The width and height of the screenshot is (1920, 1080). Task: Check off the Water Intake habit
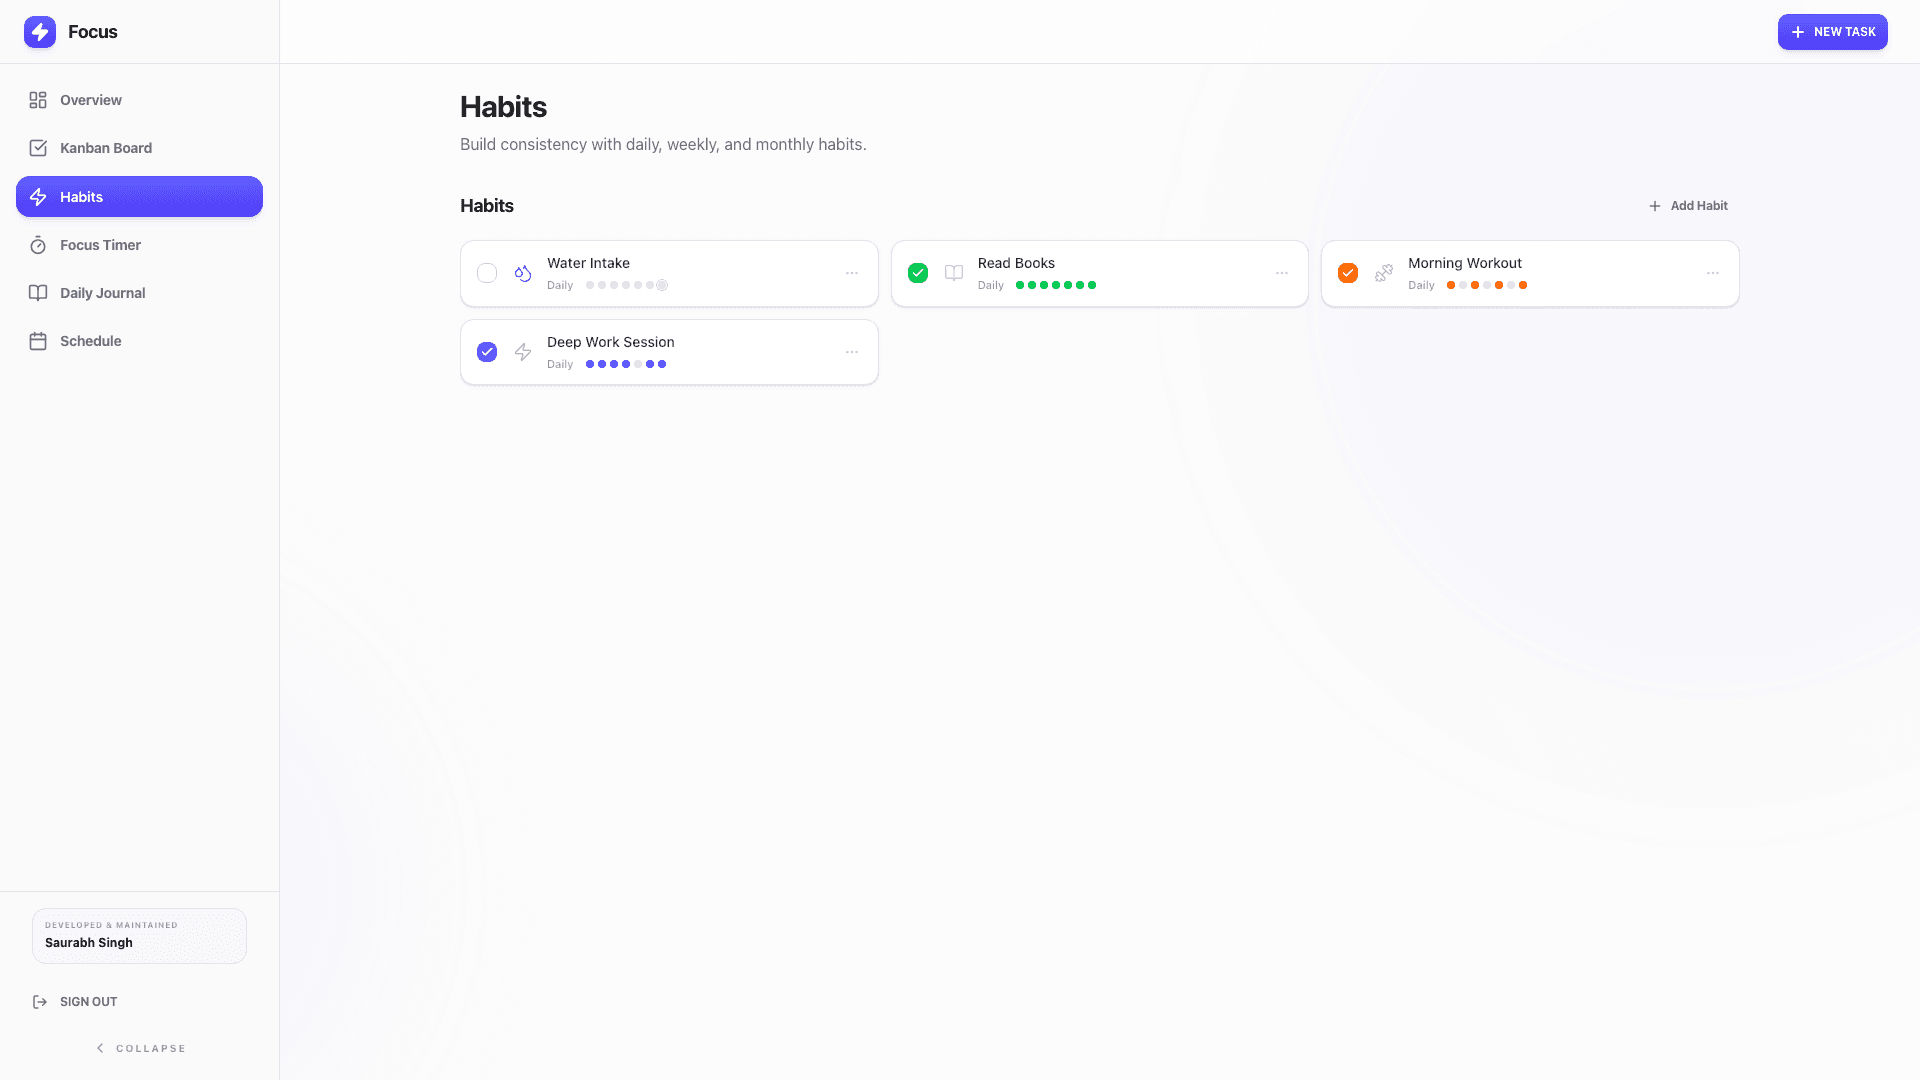point(487,273)
